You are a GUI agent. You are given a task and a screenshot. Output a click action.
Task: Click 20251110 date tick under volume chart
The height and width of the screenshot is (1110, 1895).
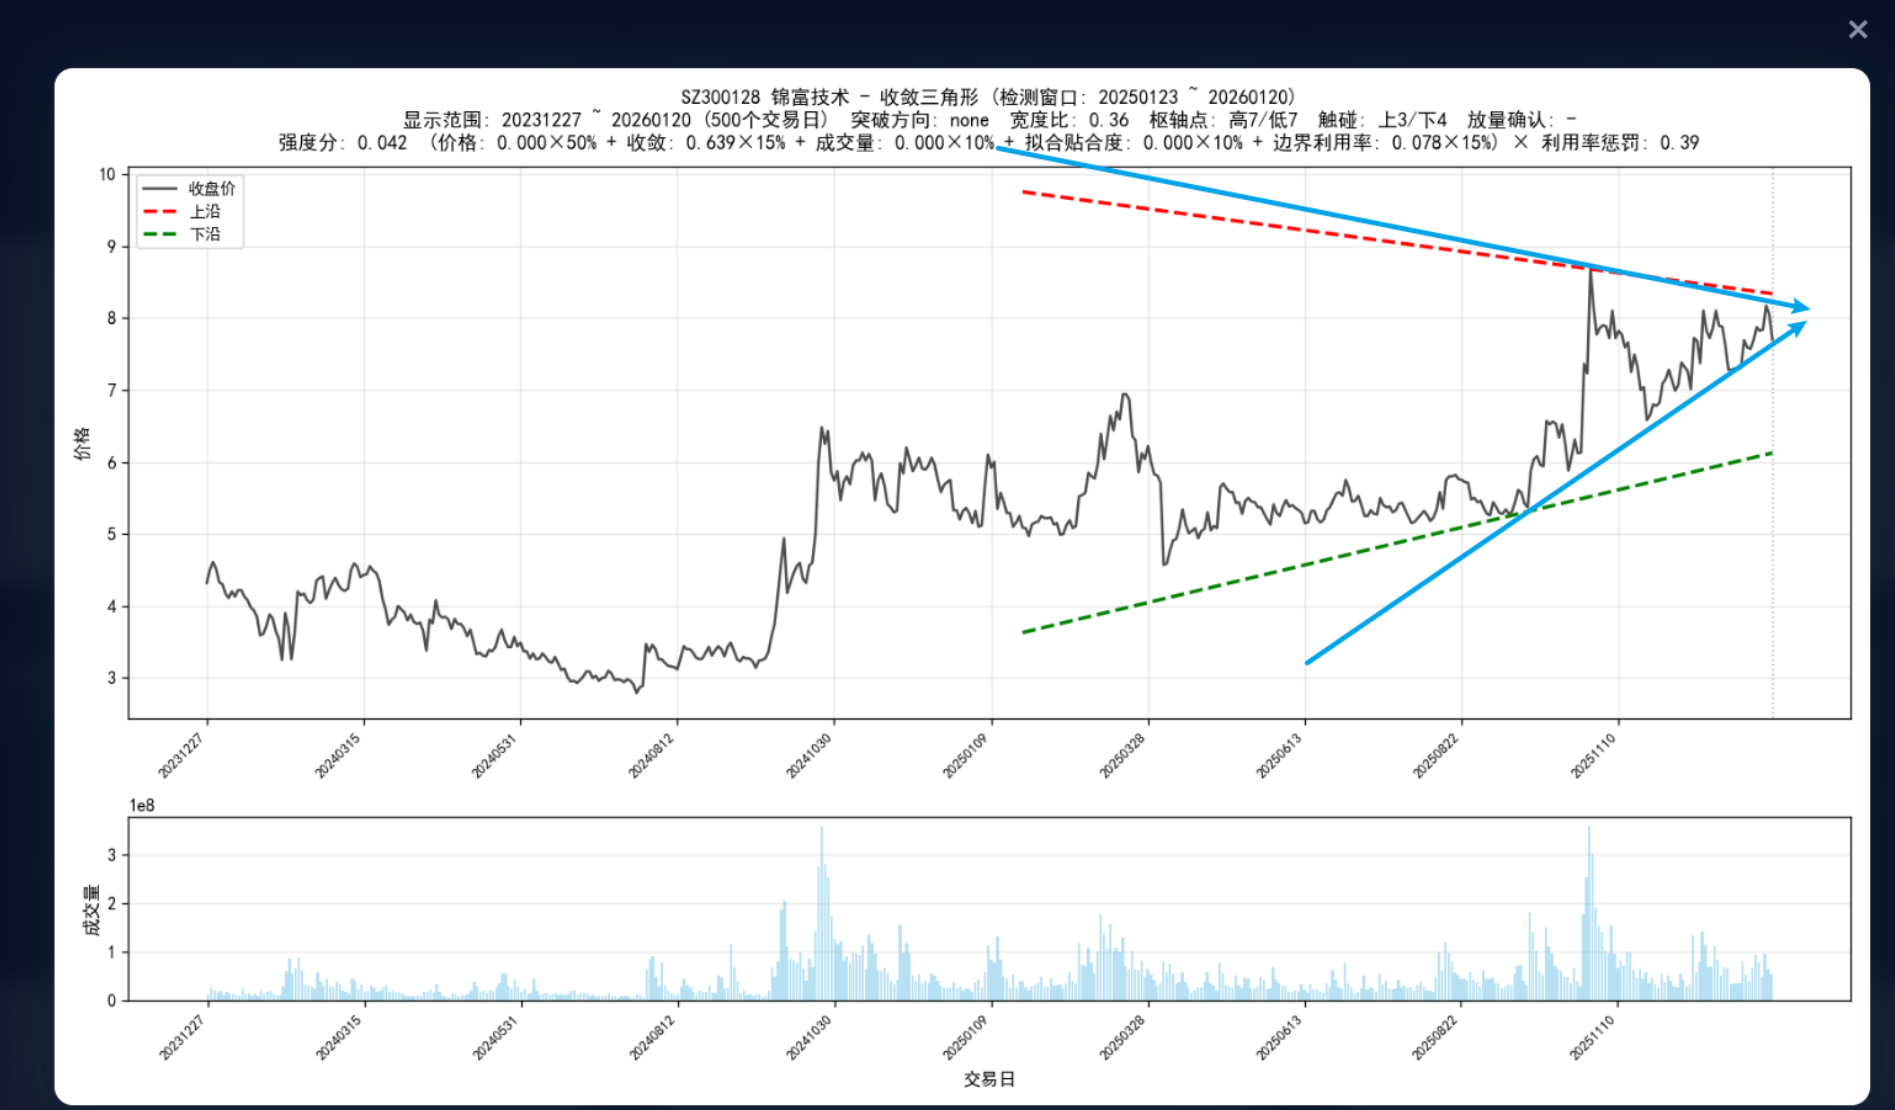(x=1592, y=1037)
